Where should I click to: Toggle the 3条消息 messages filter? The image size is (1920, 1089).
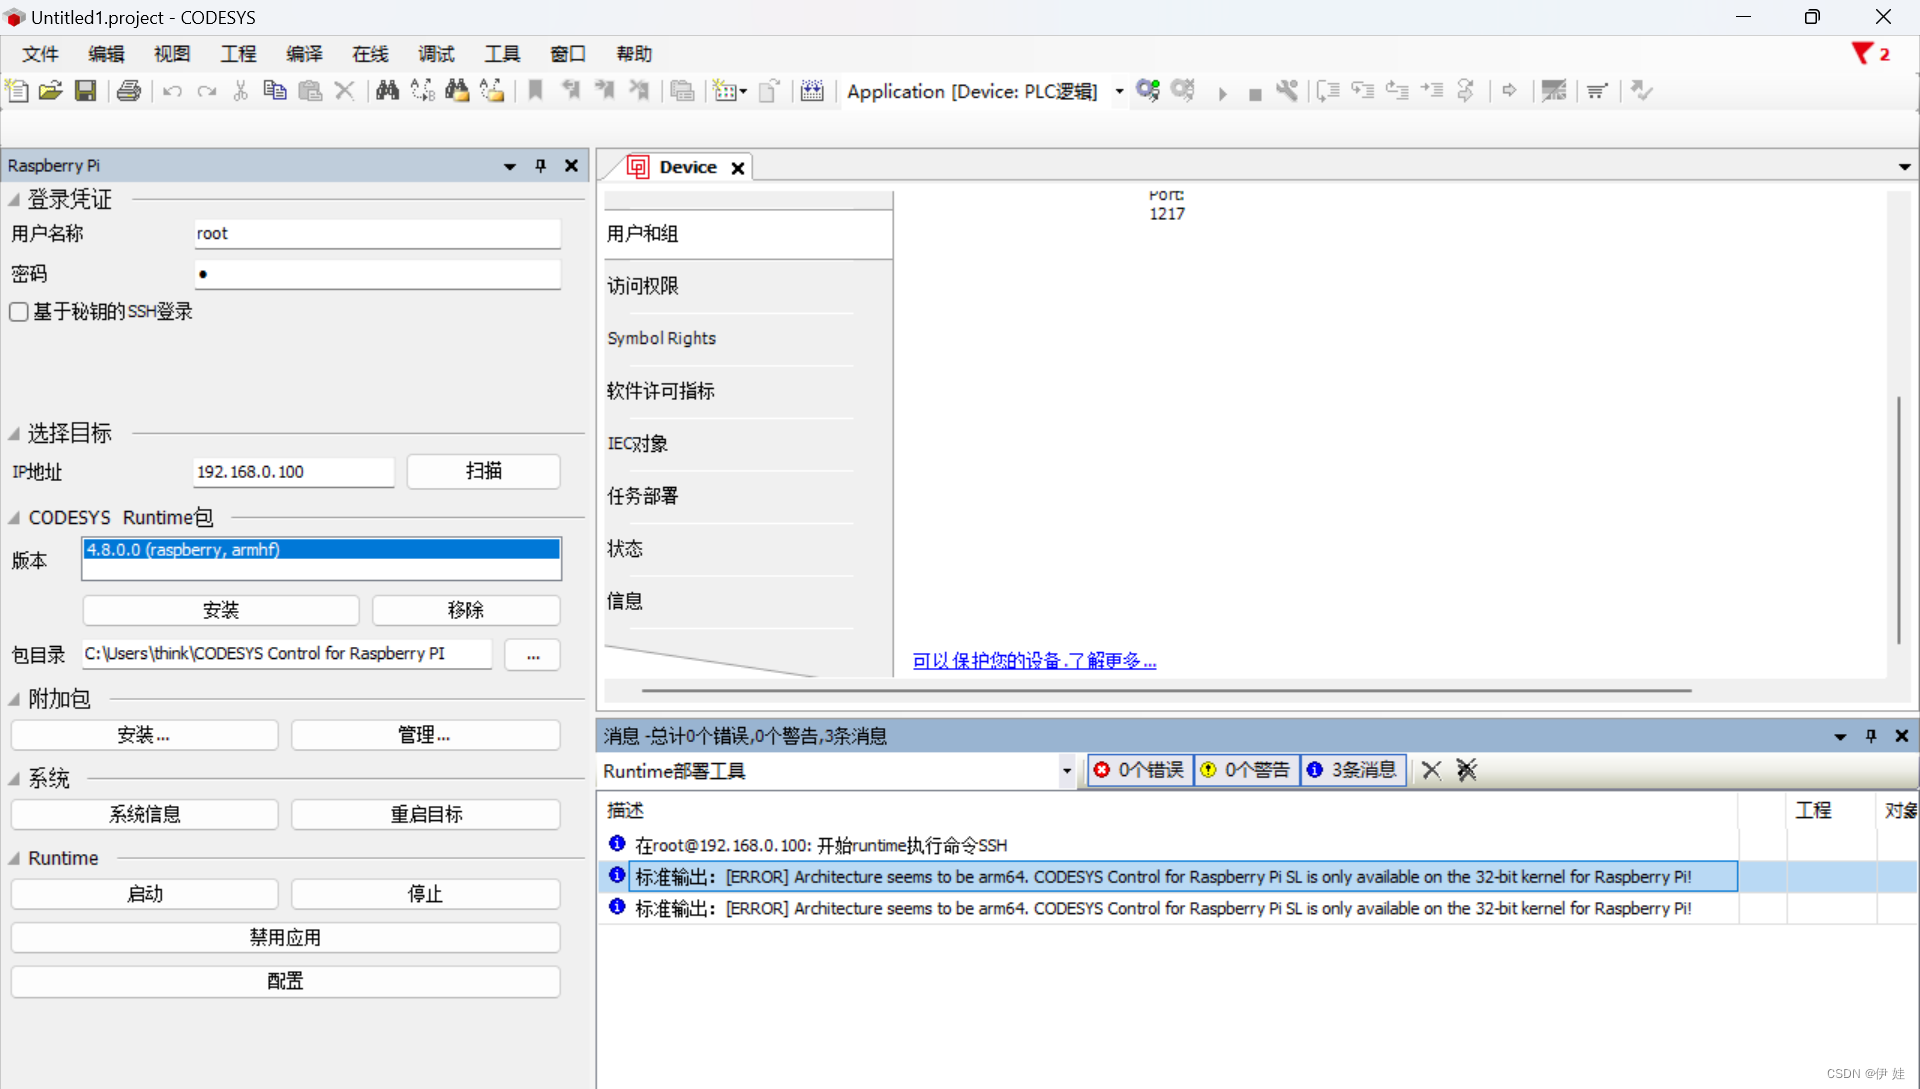[1354, 770]
